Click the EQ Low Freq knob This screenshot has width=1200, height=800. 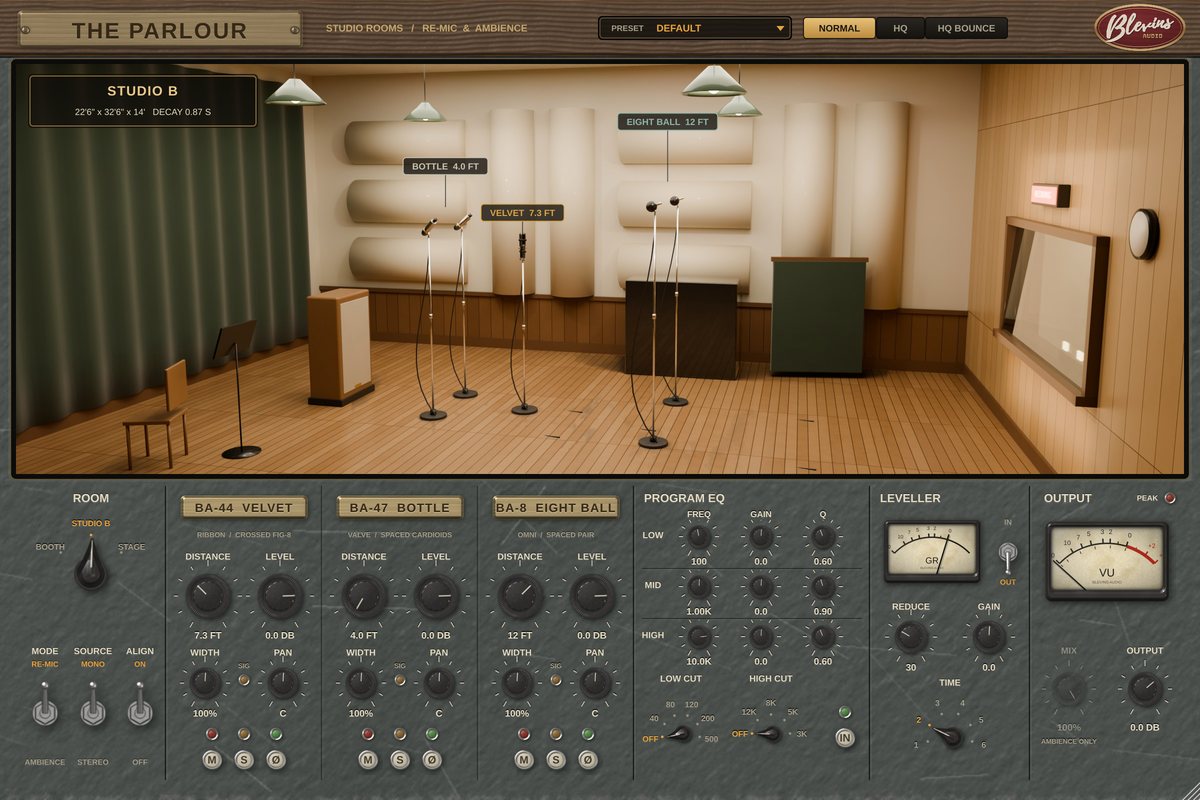tap(699, 537)
